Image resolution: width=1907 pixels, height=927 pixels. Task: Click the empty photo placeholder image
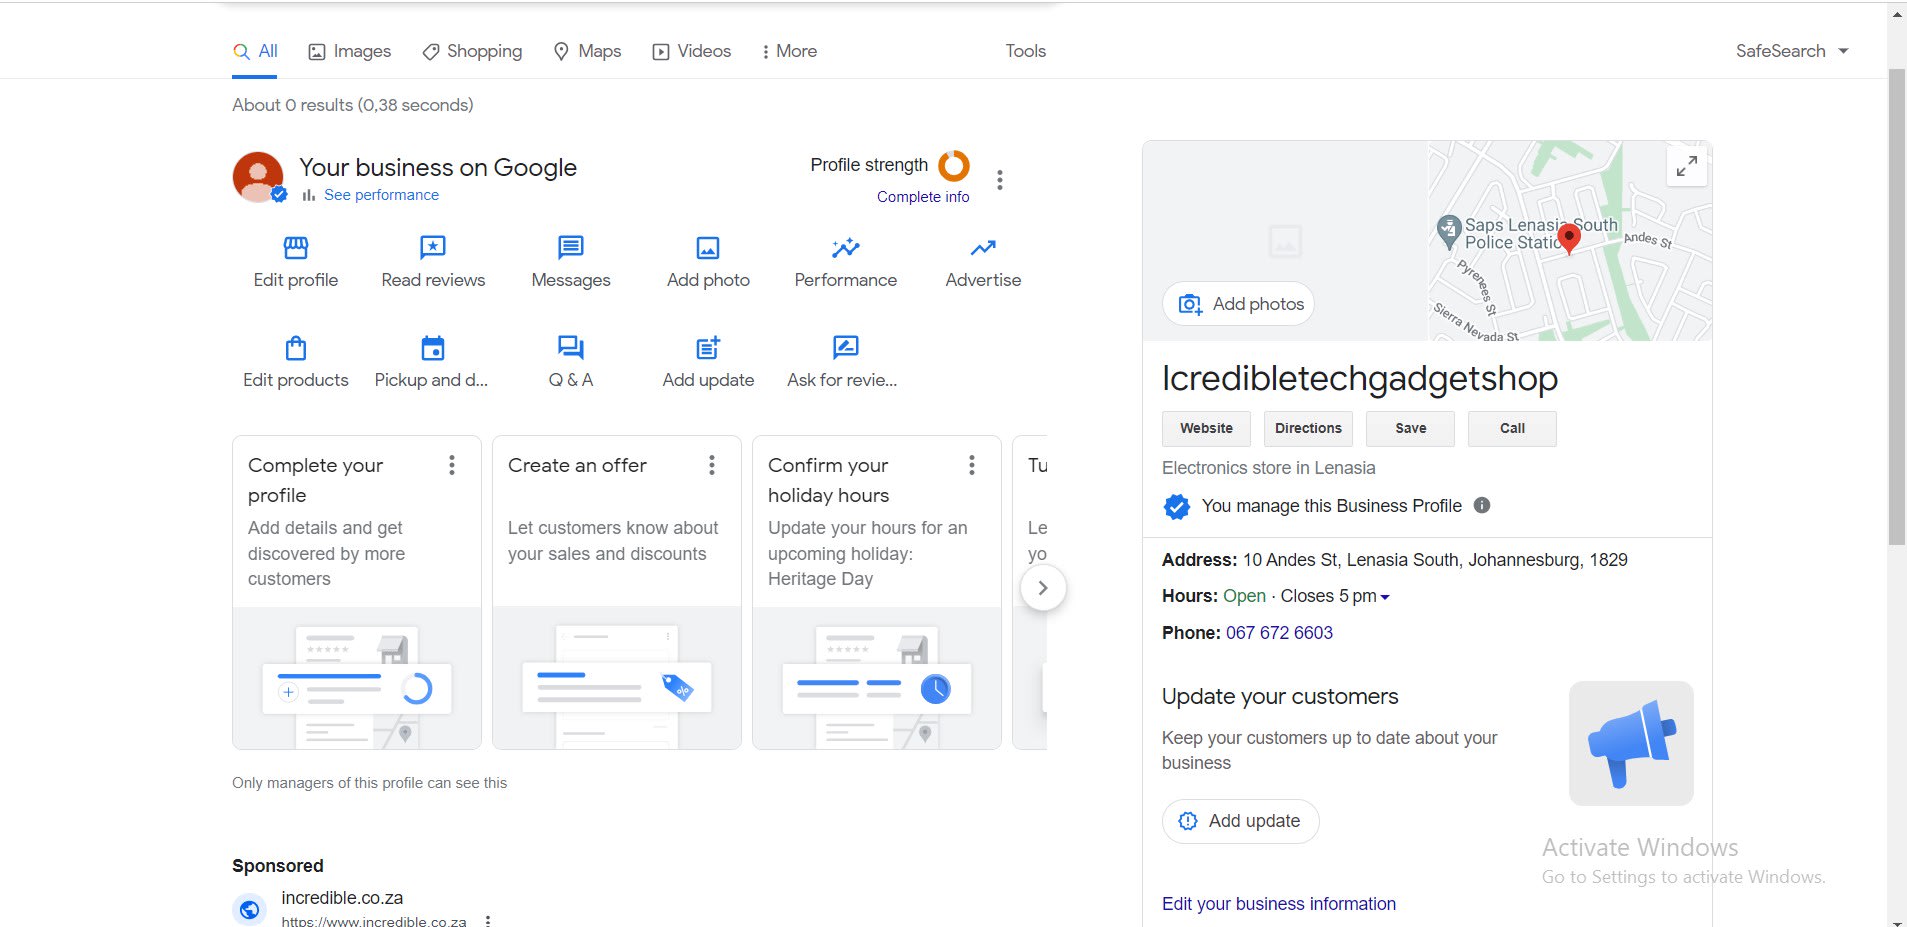point(1285,241)
